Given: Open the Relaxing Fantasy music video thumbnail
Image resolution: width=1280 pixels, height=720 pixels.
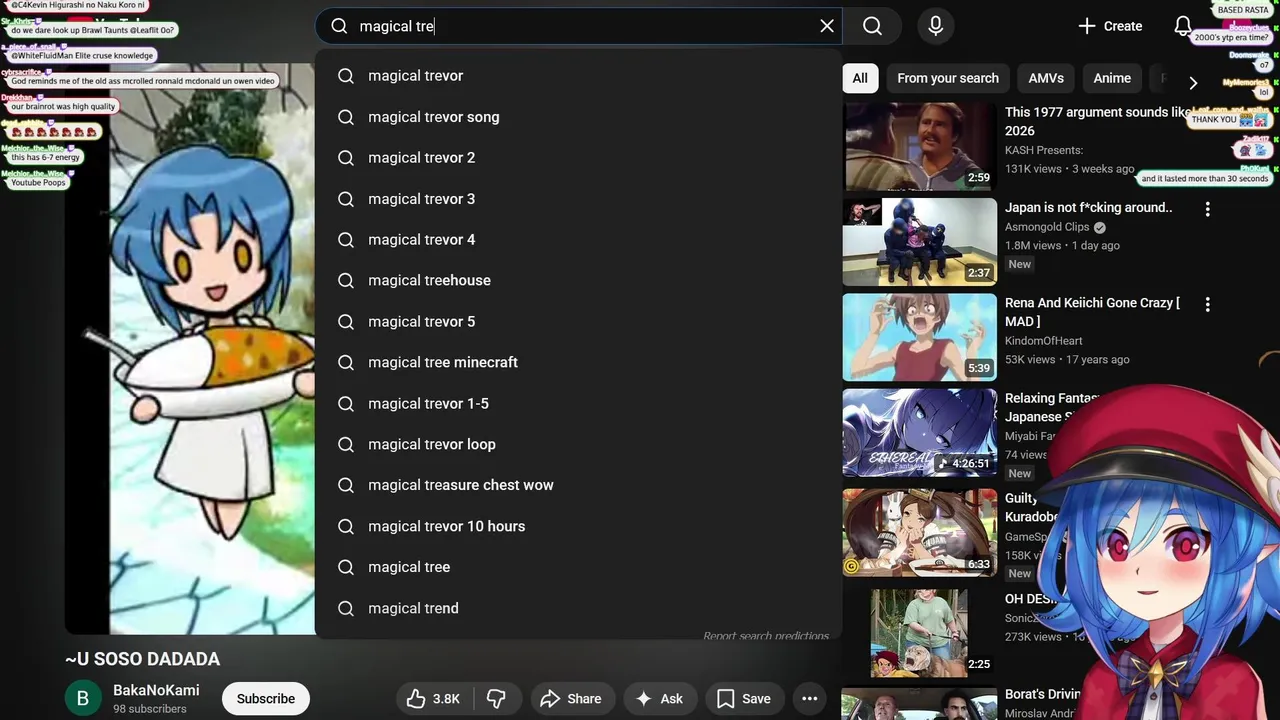Looking at the screenshot, I should 920,432.
